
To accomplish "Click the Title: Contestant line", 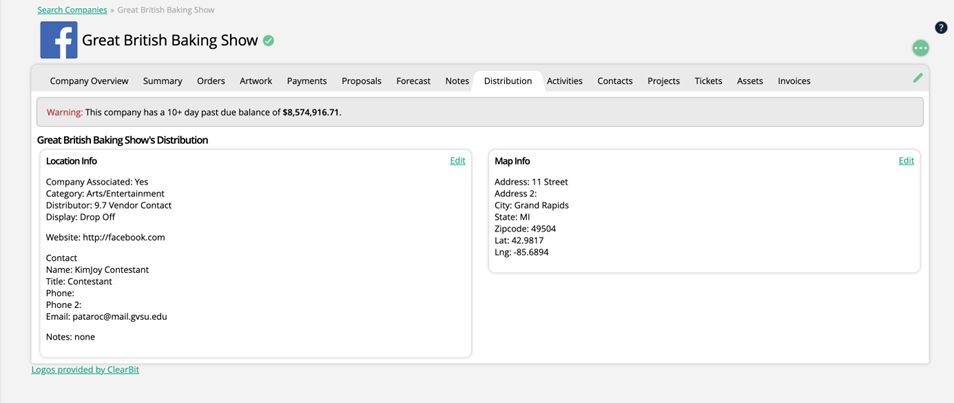I will point(79,282).
